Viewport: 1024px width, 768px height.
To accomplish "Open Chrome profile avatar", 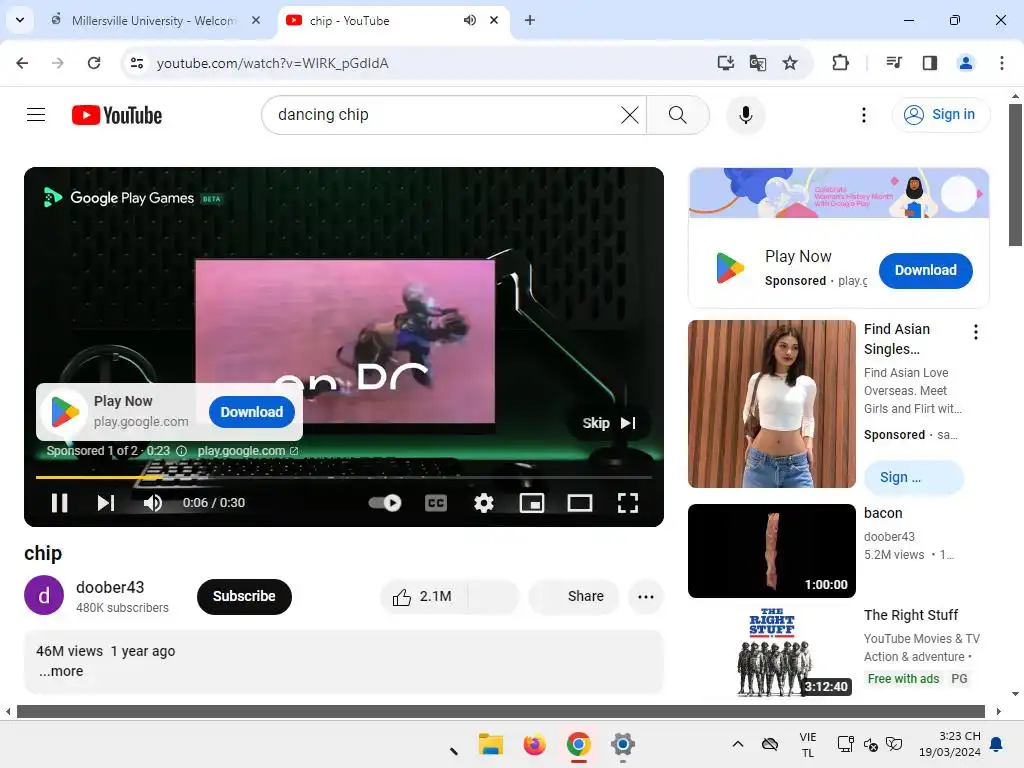I will click(965, 63).
